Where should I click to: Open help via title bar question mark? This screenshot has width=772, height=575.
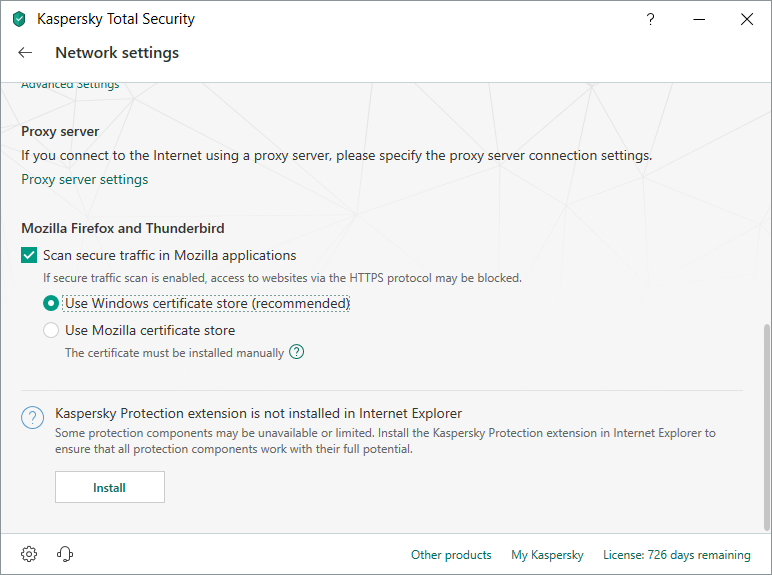(x=650, y=19)
